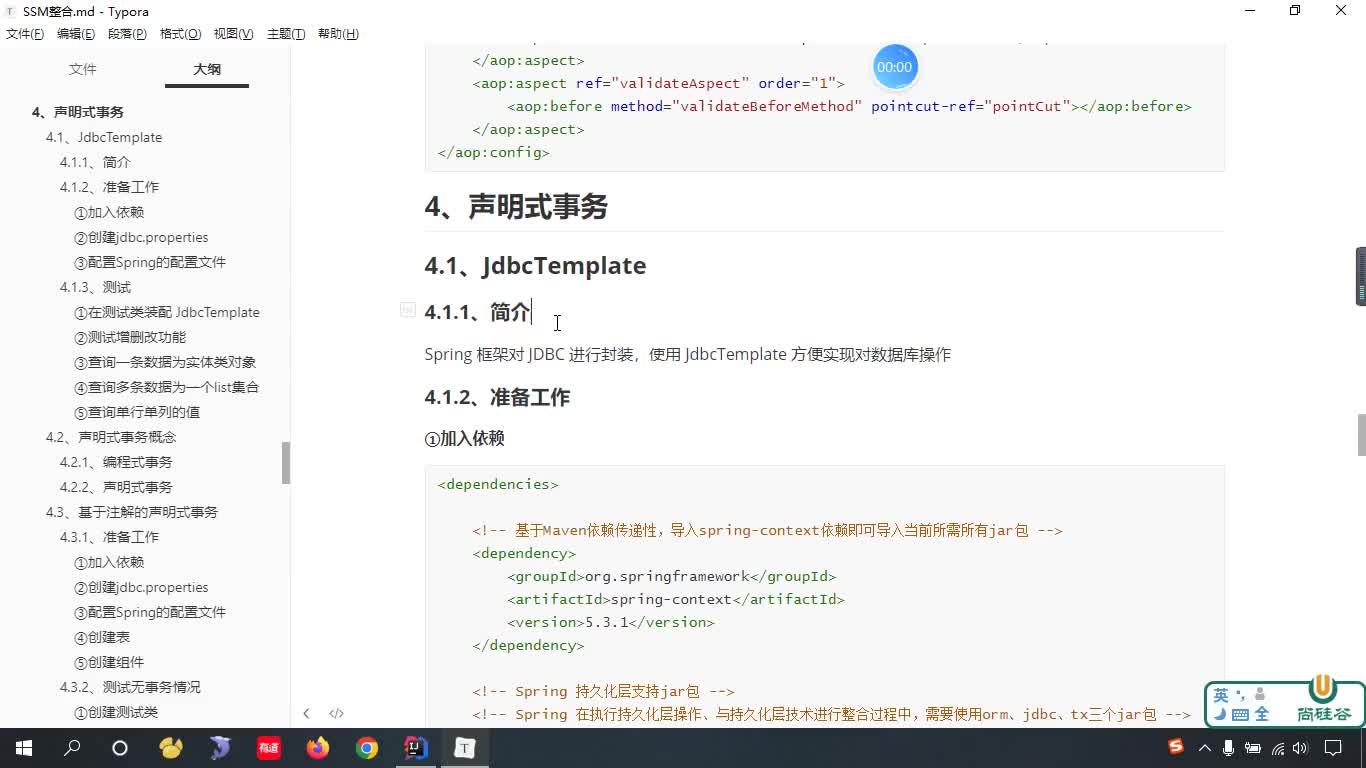Image resolution: width=1366 pixels, height=768 pixels.
Task: Show hidden tray icons chevron
Action: 1204,747
